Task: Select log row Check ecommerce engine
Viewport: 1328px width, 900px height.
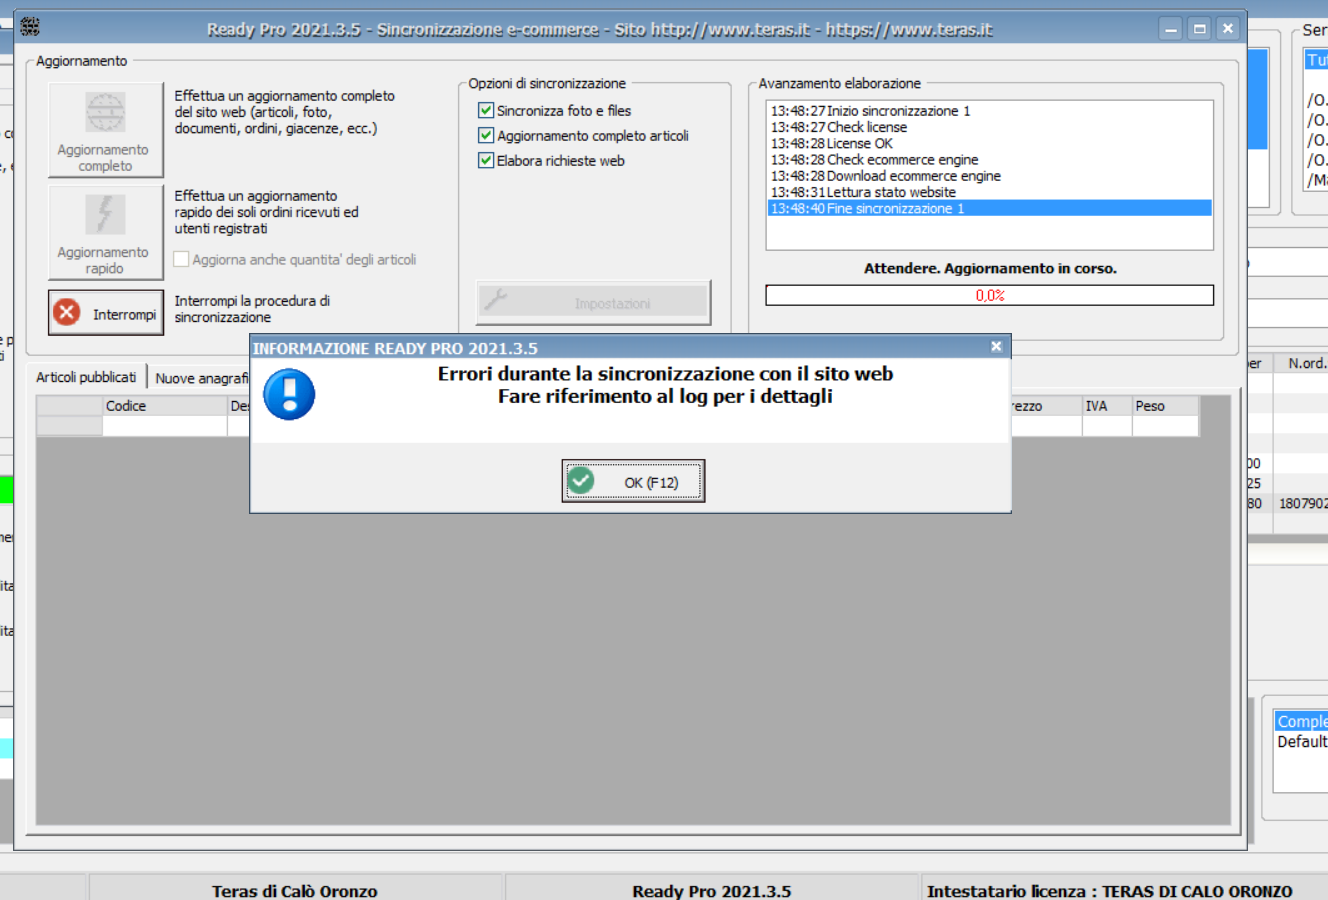Action: pos(989,159)
